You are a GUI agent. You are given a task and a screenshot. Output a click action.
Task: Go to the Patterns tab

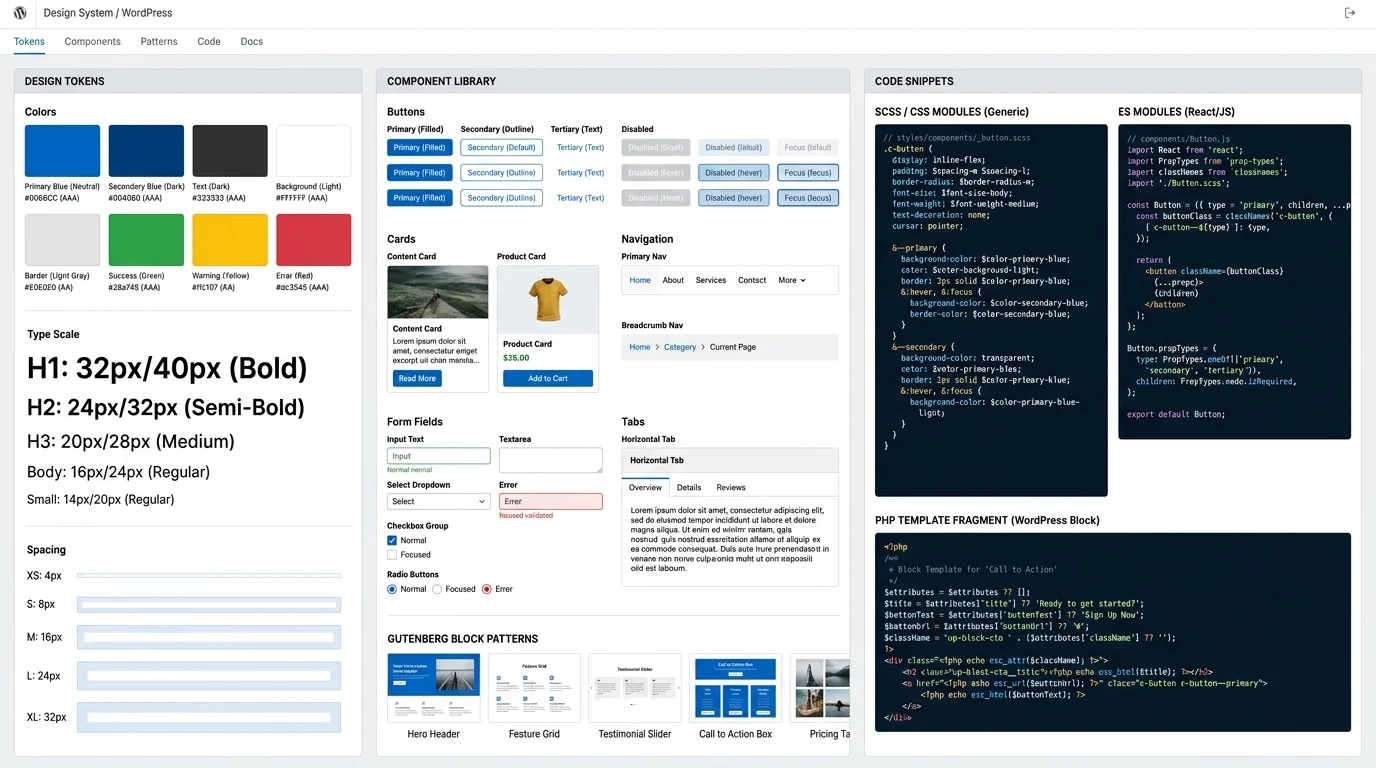click(x=159, y=42)
